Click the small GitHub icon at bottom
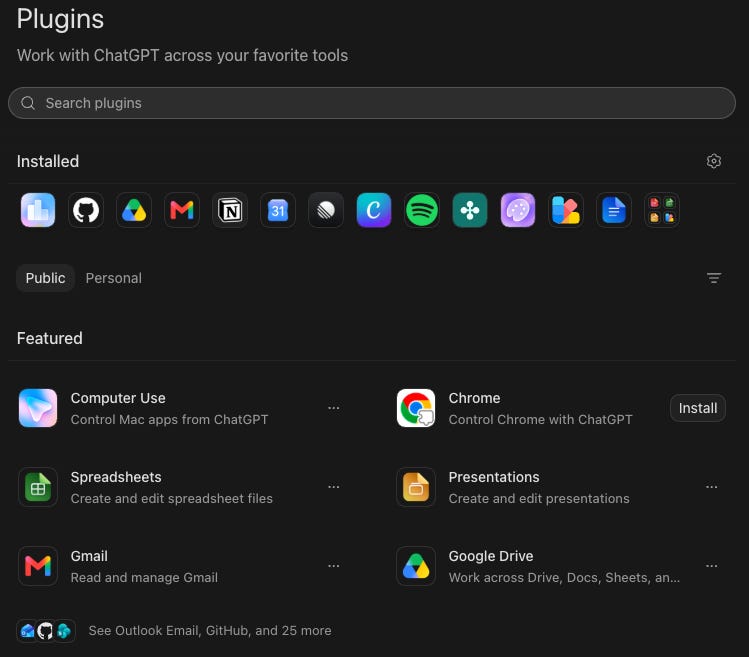The image size is (749, 657). [45, 631]
